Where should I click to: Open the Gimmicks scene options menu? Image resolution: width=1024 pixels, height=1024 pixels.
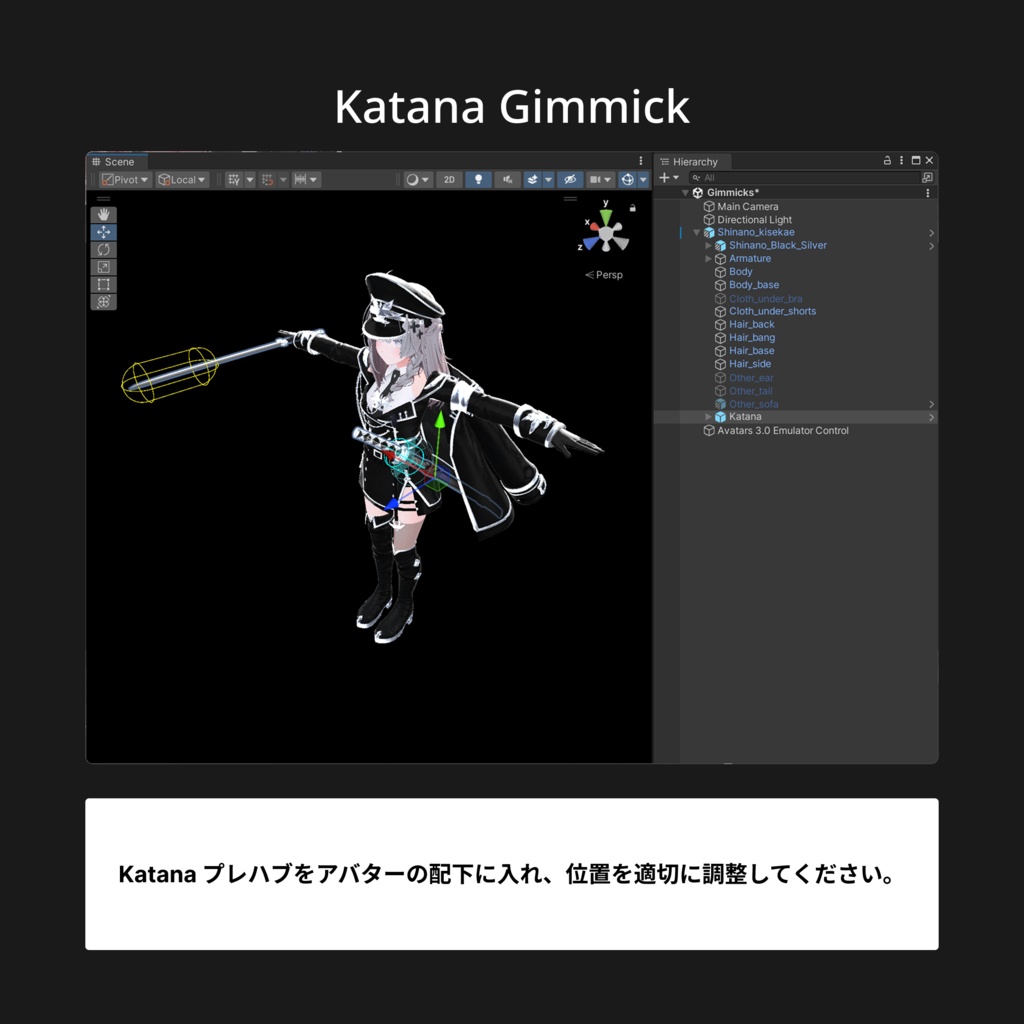point(927,193)
